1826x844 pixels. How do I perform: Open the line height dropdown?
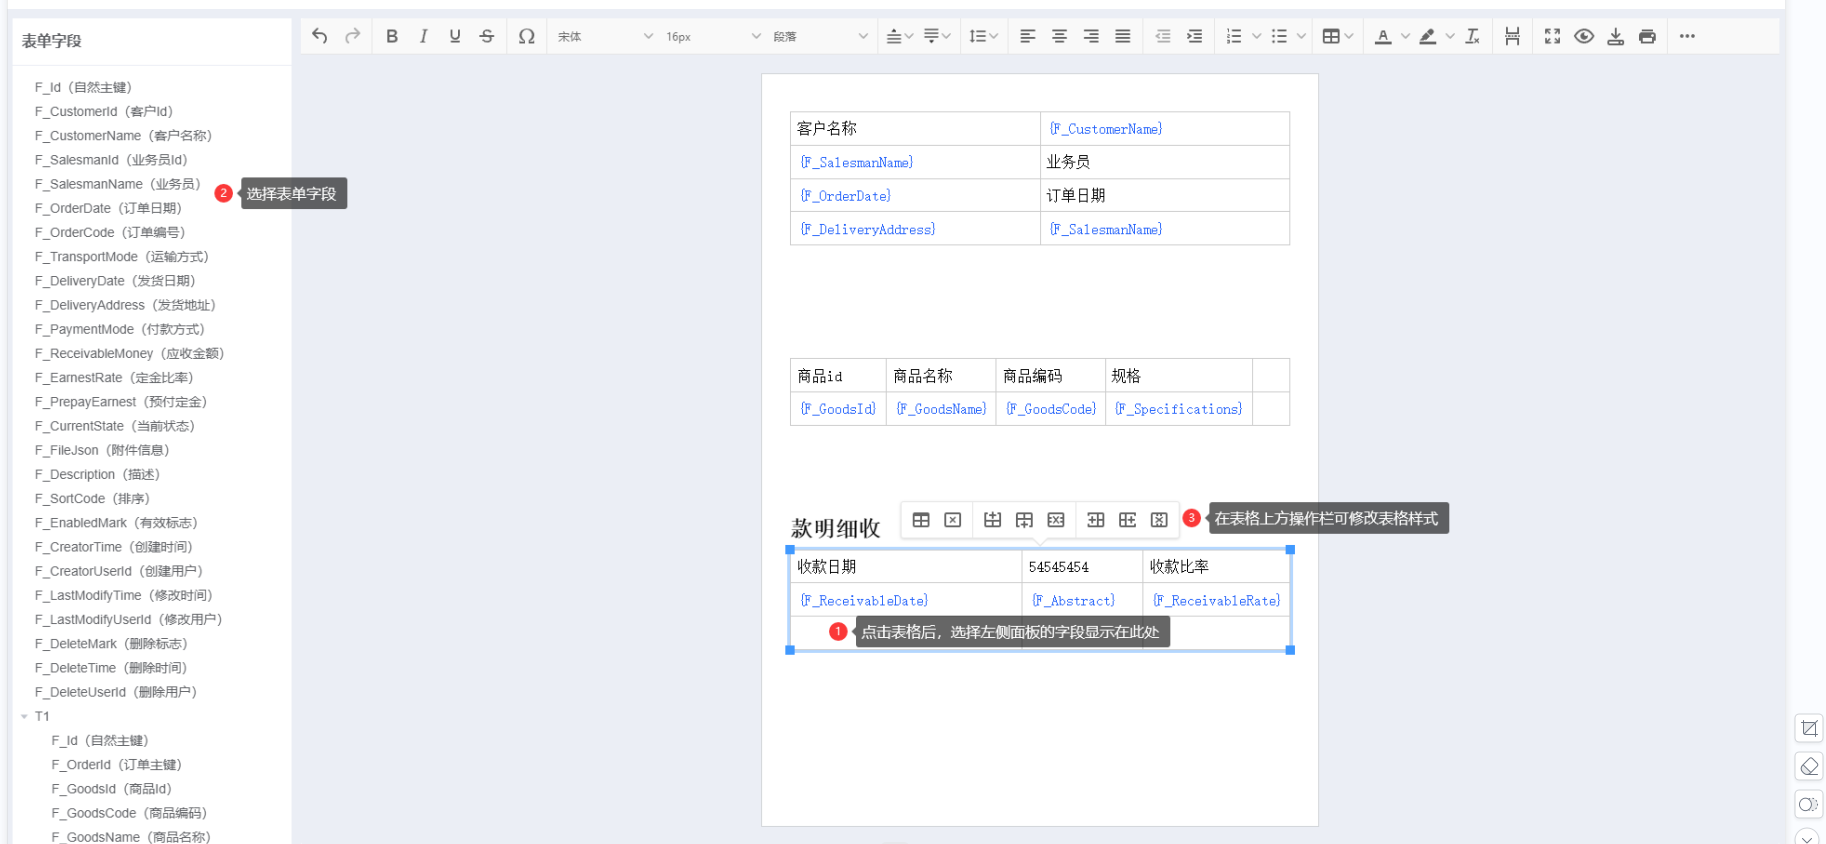(x=984, y=36)
